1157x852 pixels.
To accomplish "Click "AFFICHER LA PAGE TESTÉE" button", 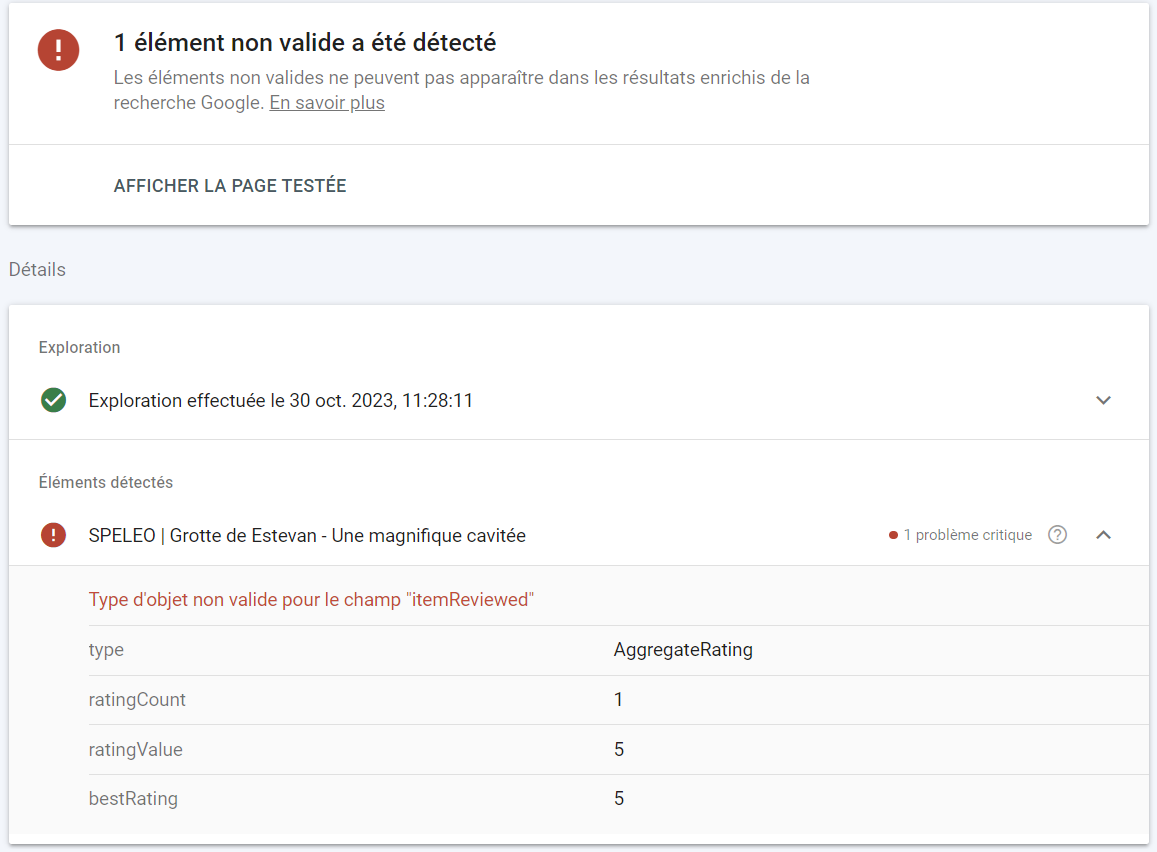I will (x=230, y=186).
